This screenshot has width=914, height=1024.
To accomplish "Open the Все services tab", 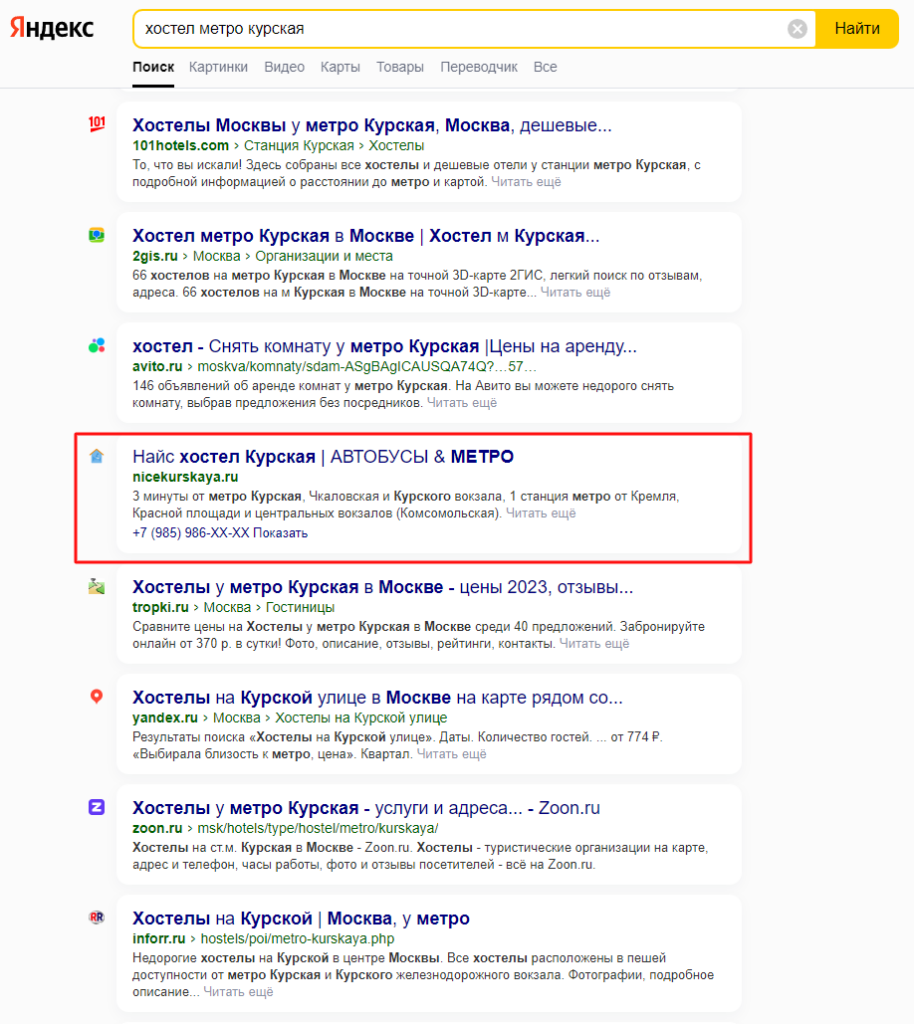I will pyautogui.click(x=545, y=67).
